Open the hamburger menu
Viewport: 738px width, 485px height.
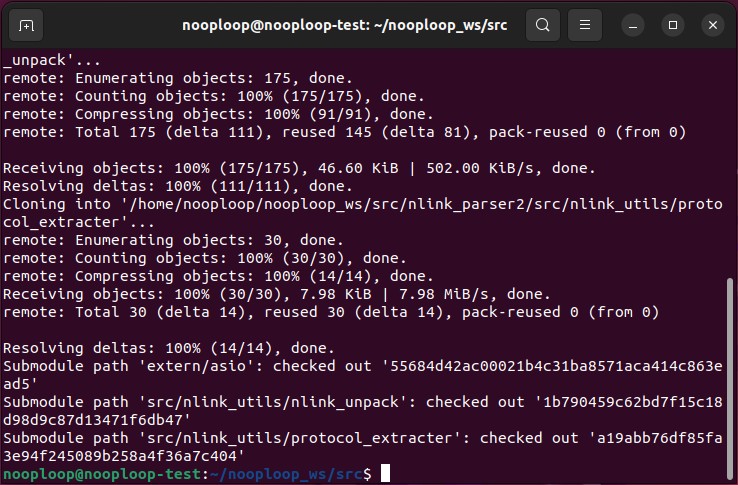click(586, 25)
